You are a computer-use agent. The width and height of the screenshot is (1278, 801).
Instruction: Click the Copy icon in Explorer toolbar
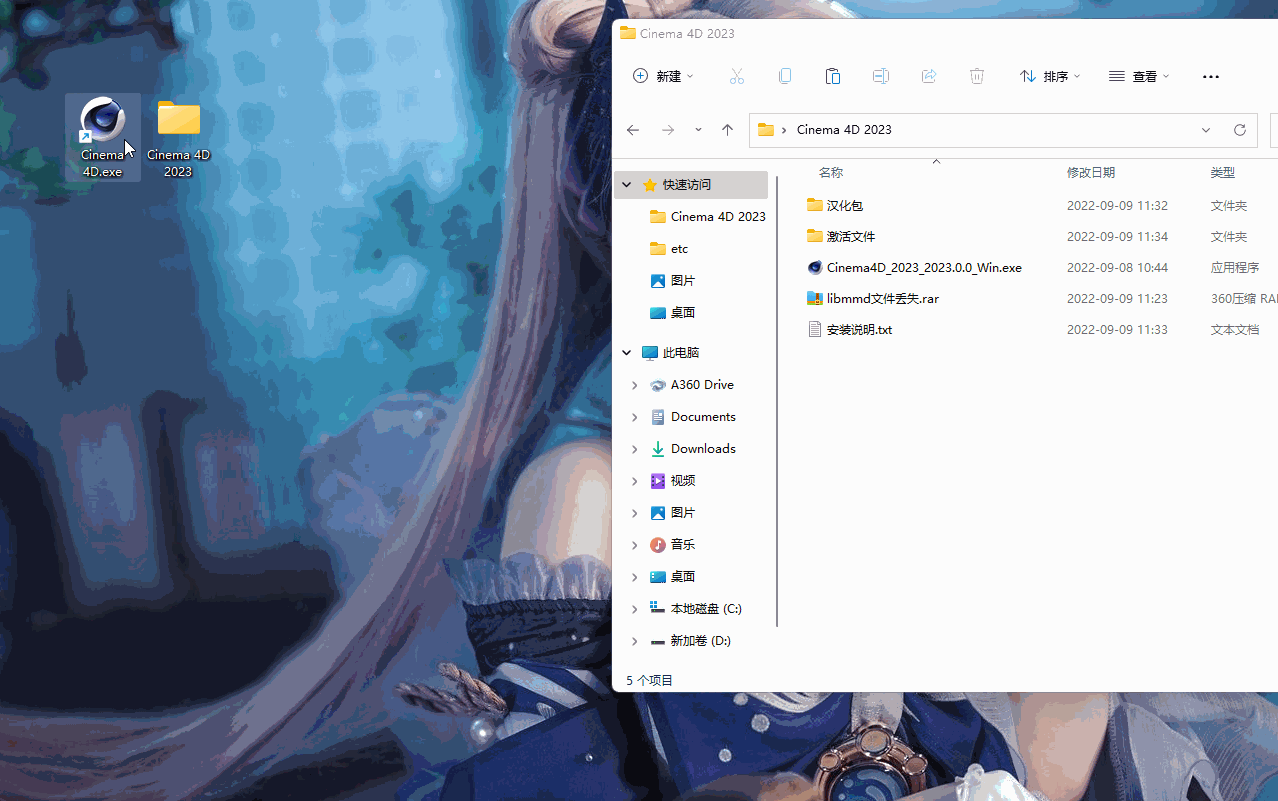coord(785,76)
